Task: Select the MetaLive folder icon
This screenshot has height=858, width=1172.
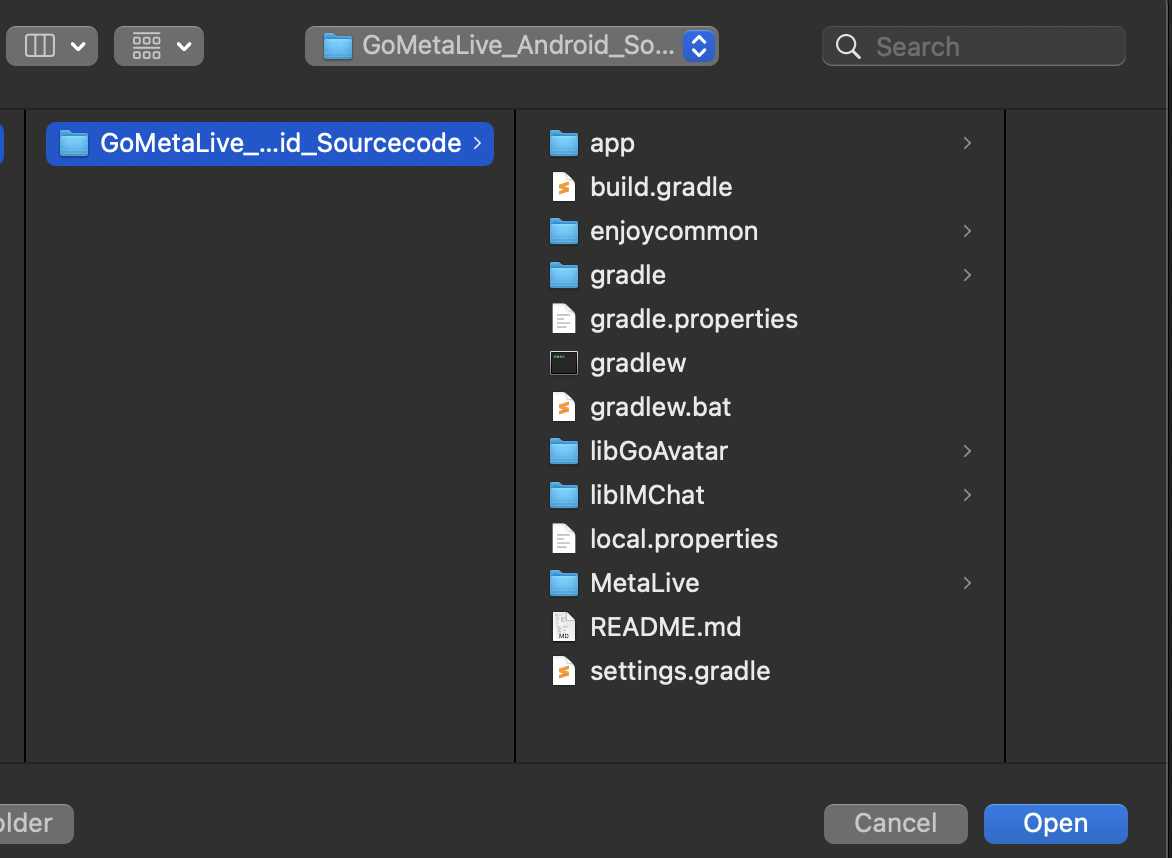Action: coord(564,583)
